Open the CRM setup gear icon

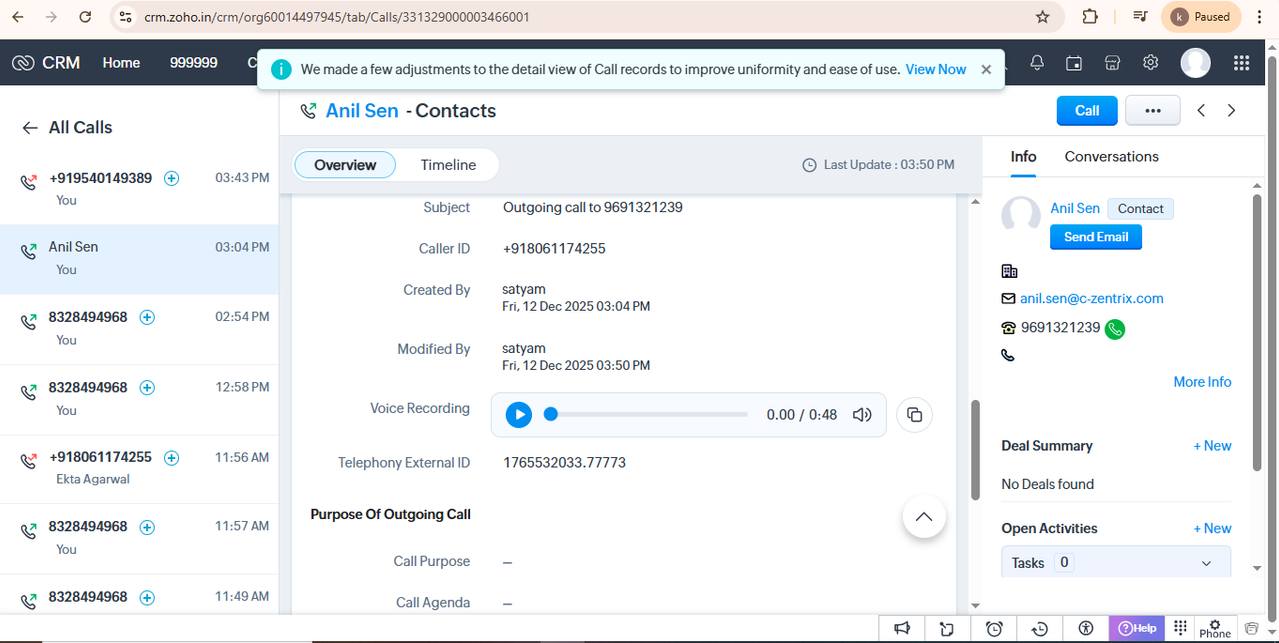click(x=1149, y=62)
